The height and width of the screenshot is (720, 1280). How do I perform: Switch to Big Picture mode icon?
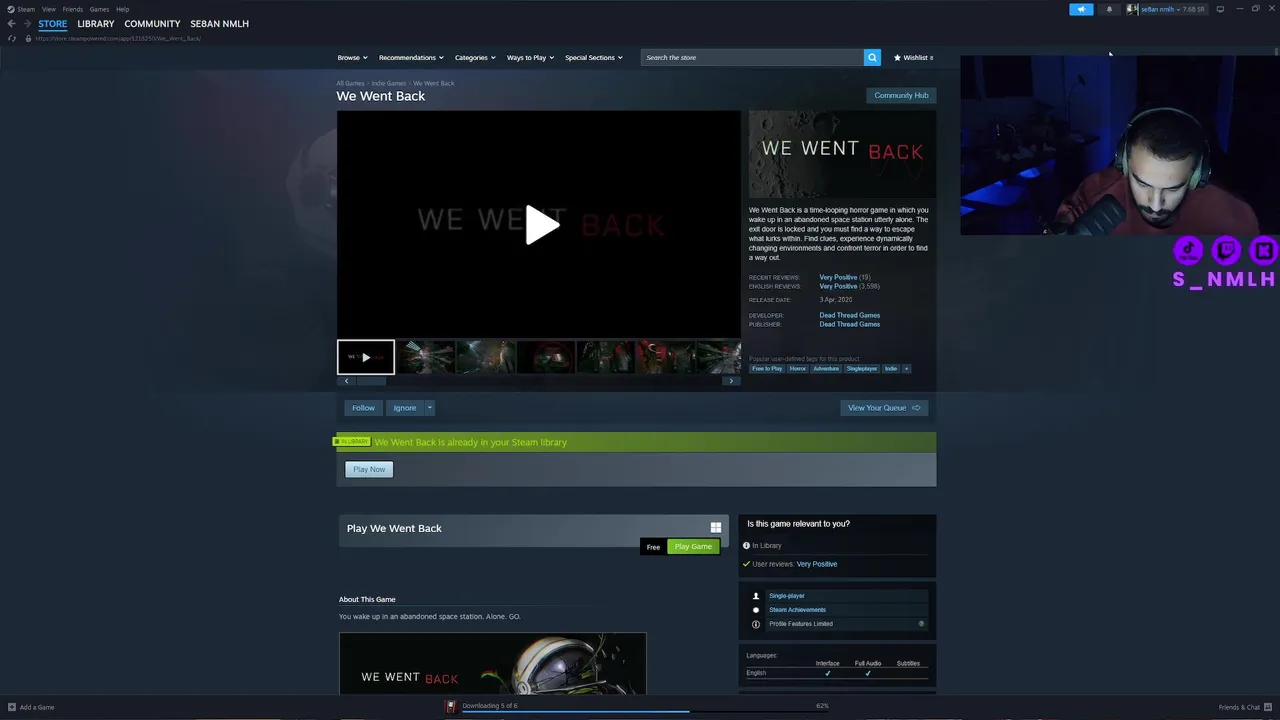(x=1220, y=9)
